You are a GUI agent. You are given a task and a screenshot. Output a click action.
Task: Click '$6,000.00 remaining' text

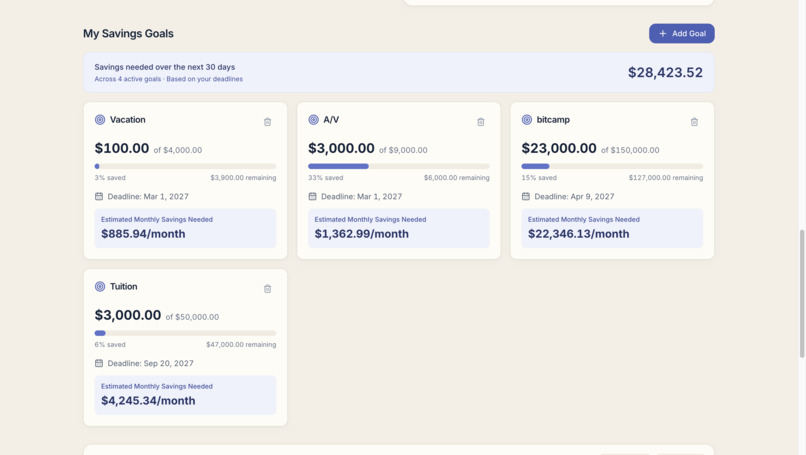(x=456, y=178)
